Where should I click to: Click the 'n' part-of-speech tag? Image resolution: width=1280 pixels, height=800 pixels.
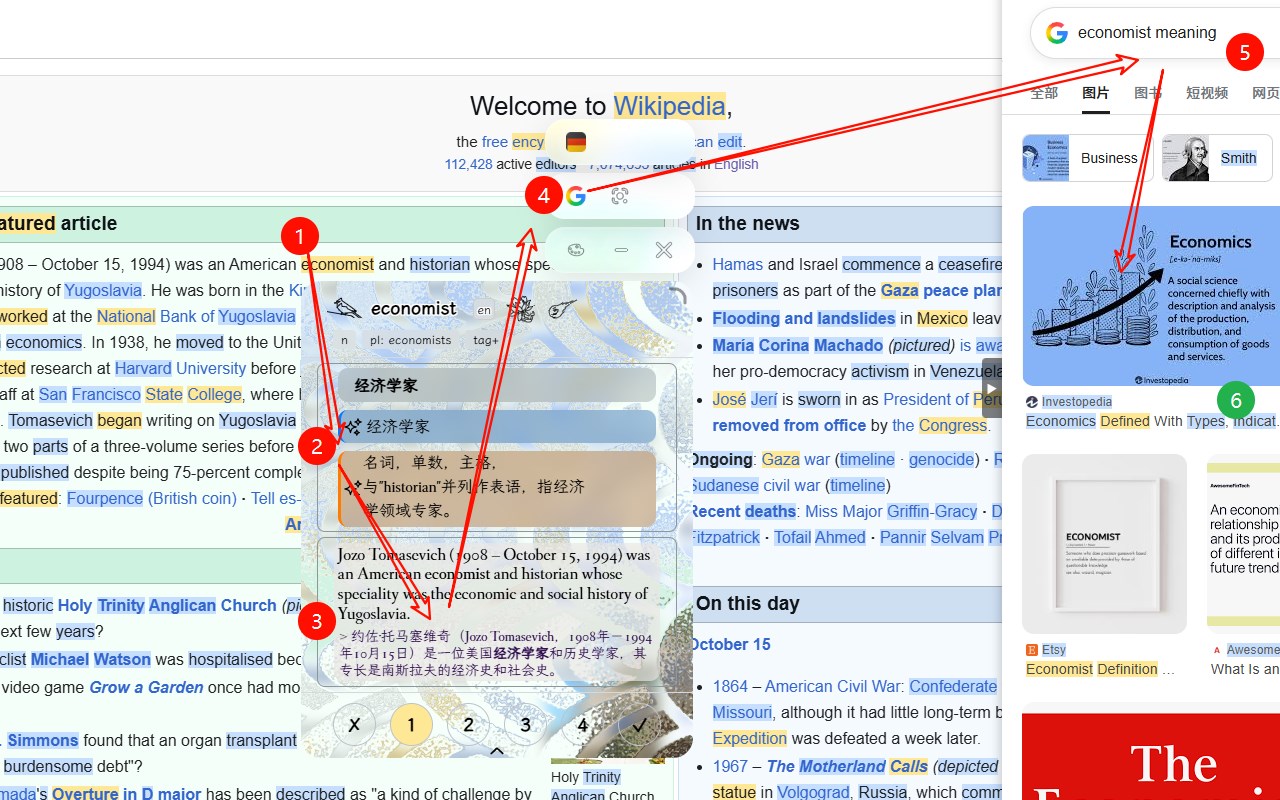pos(345,340)
